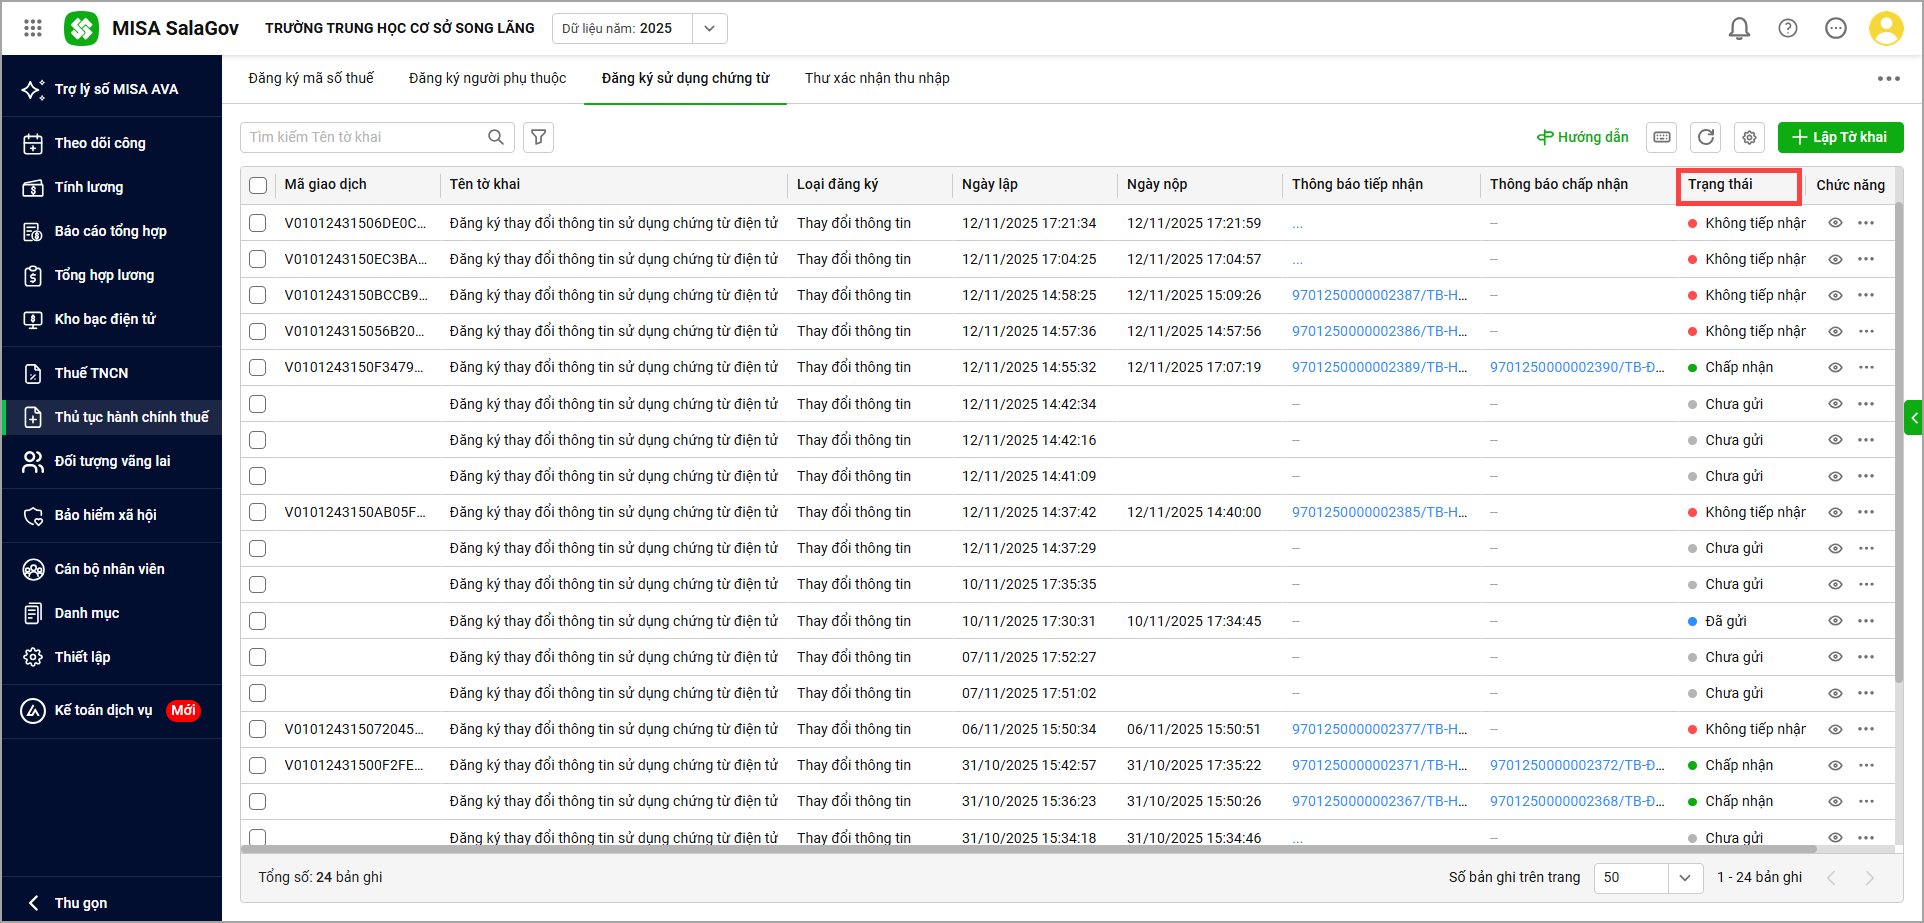View details of the Chấp nhận row dated 12/11/2025
The height and width of the screenshot is (923, 1924).
coord(1835,368)
